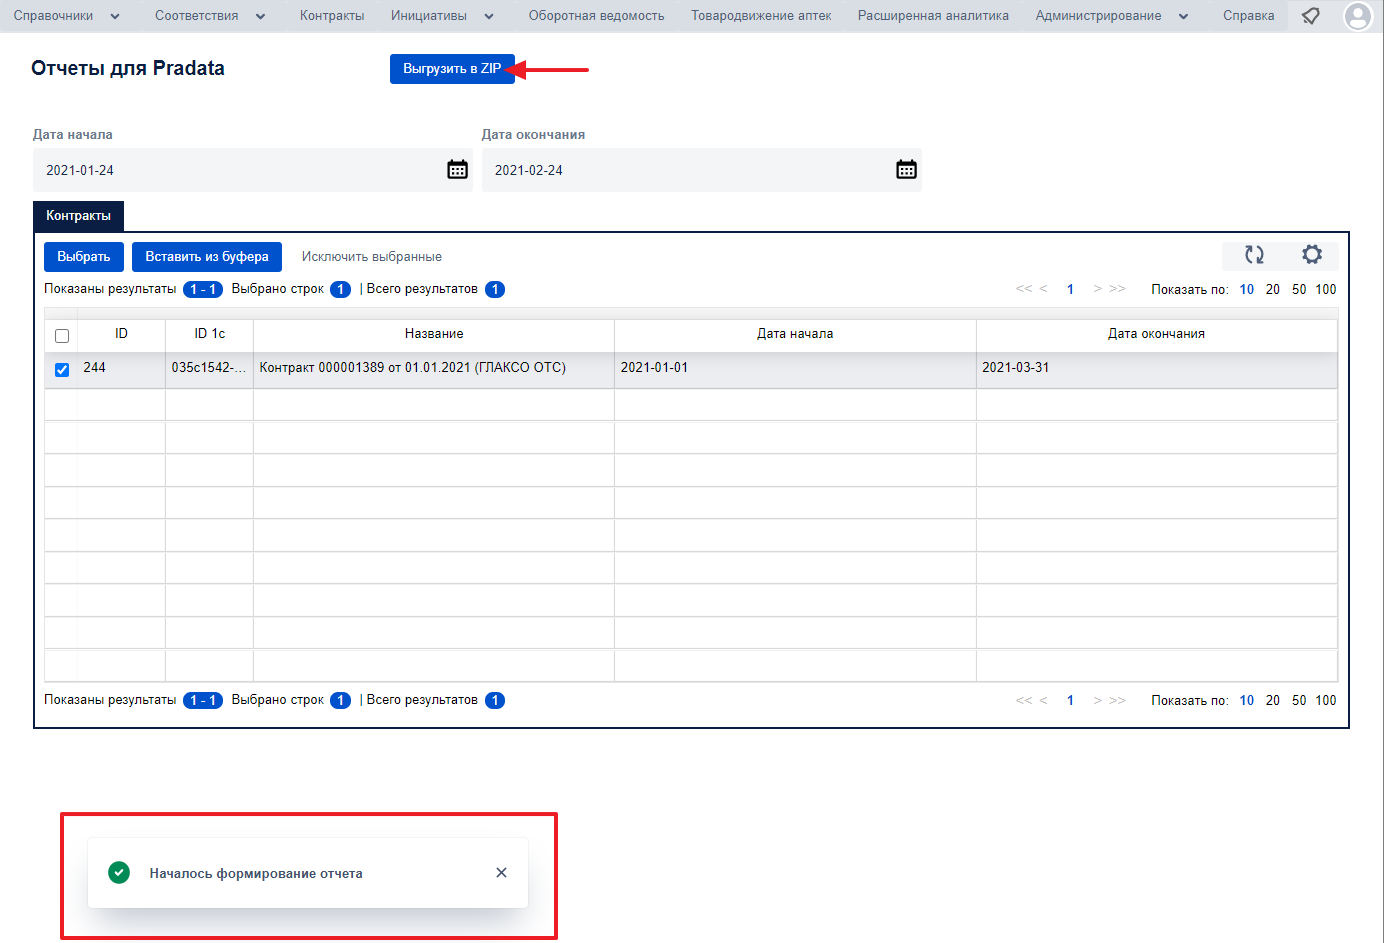Viewport: 1384px width, 943px height.
Task: Click the Выбрать button
Action: pyautogui.click(x=84, y=257)
